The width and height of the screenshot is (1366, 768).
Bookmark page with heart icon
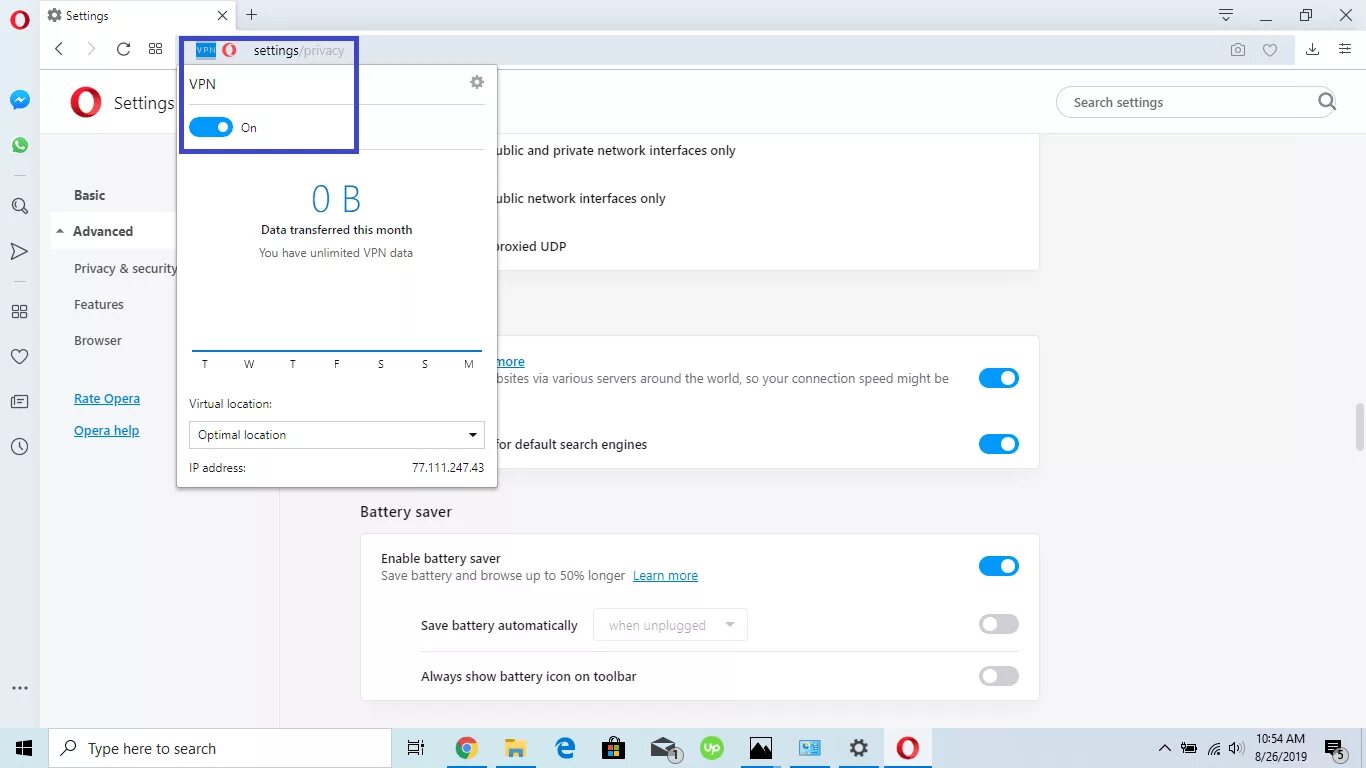point(1270,50)
